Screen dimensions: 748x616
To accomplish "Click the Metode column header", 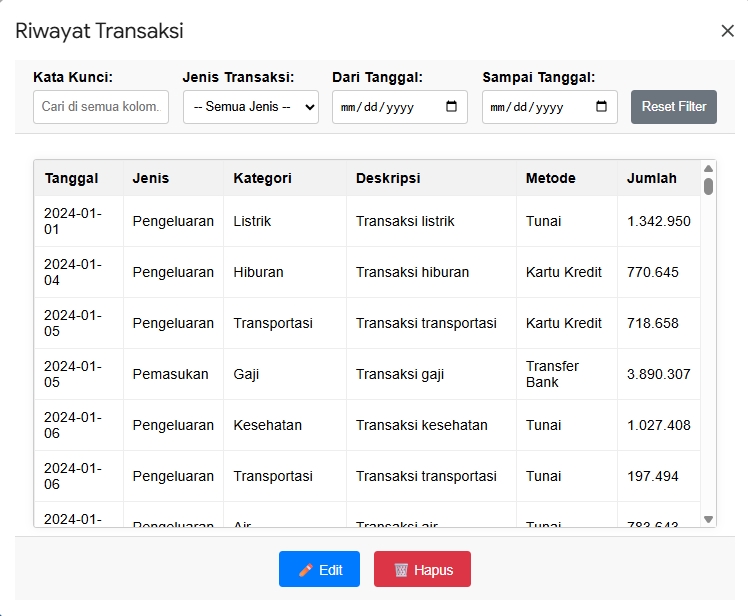I will [x=567, y=178].
